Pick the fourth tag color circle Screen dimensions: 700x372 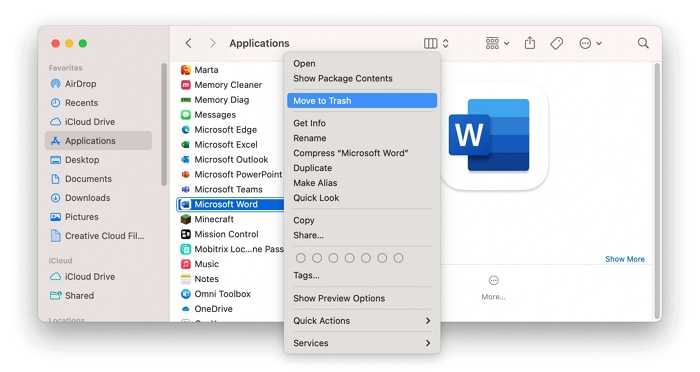click(x=350, y=258)
